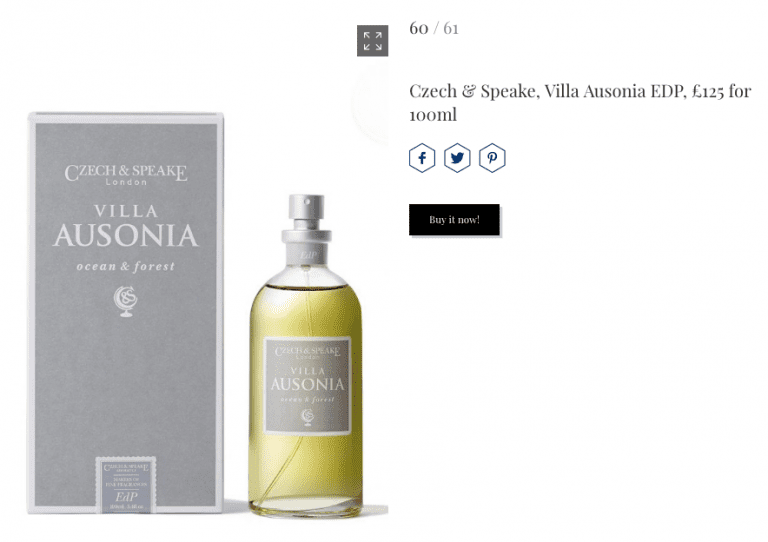
Task: Share this product on Facebook
Action: (x=422, y=158)
